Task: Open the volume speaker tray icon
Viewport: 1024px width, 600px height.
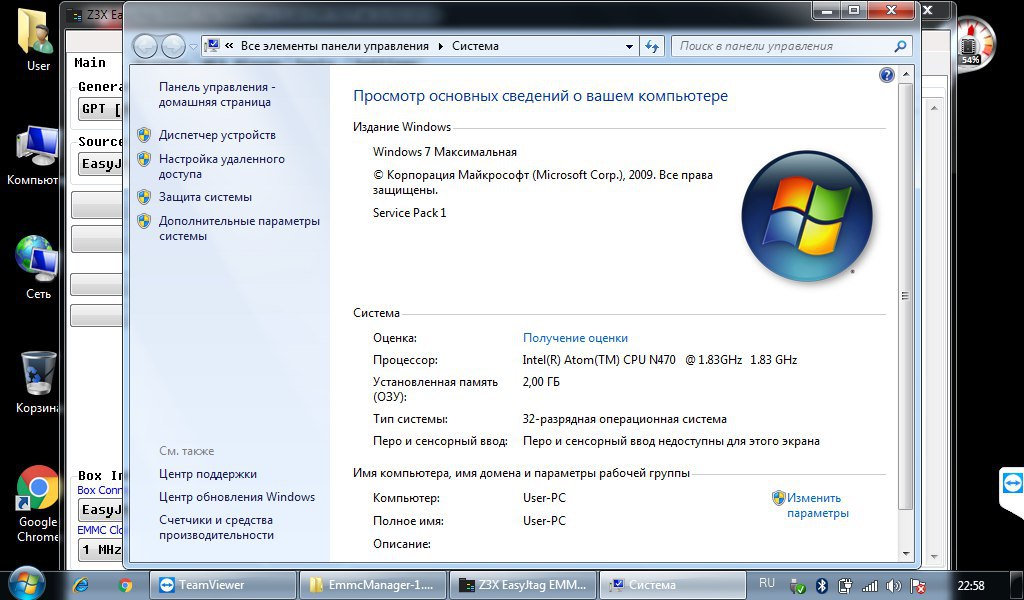Action: [893, 586]
